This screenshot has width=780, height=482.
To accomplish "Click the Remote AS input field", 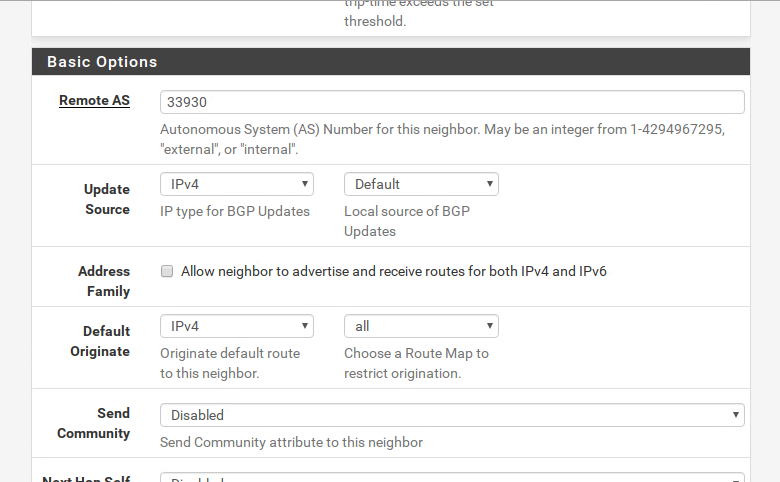I will 452,102.
